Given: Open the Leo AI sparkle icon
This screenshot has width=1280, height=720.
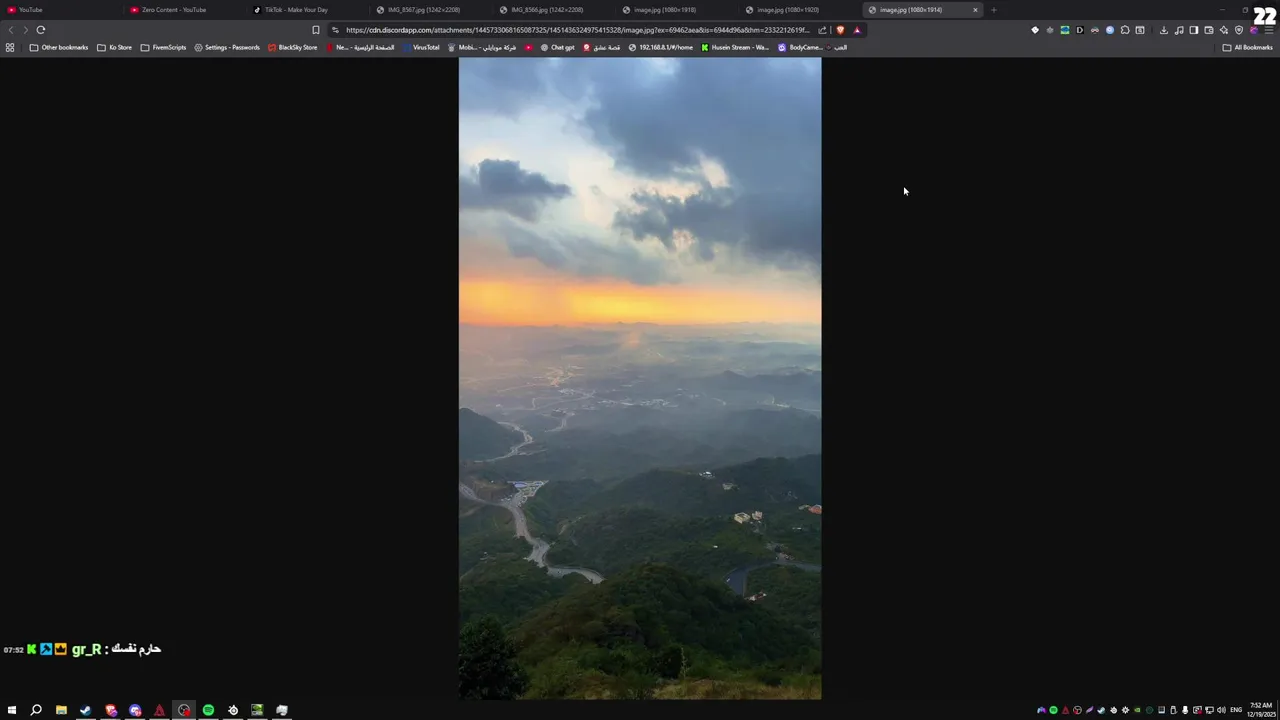Looking at the screenshot, I should tap(1224, 30).
